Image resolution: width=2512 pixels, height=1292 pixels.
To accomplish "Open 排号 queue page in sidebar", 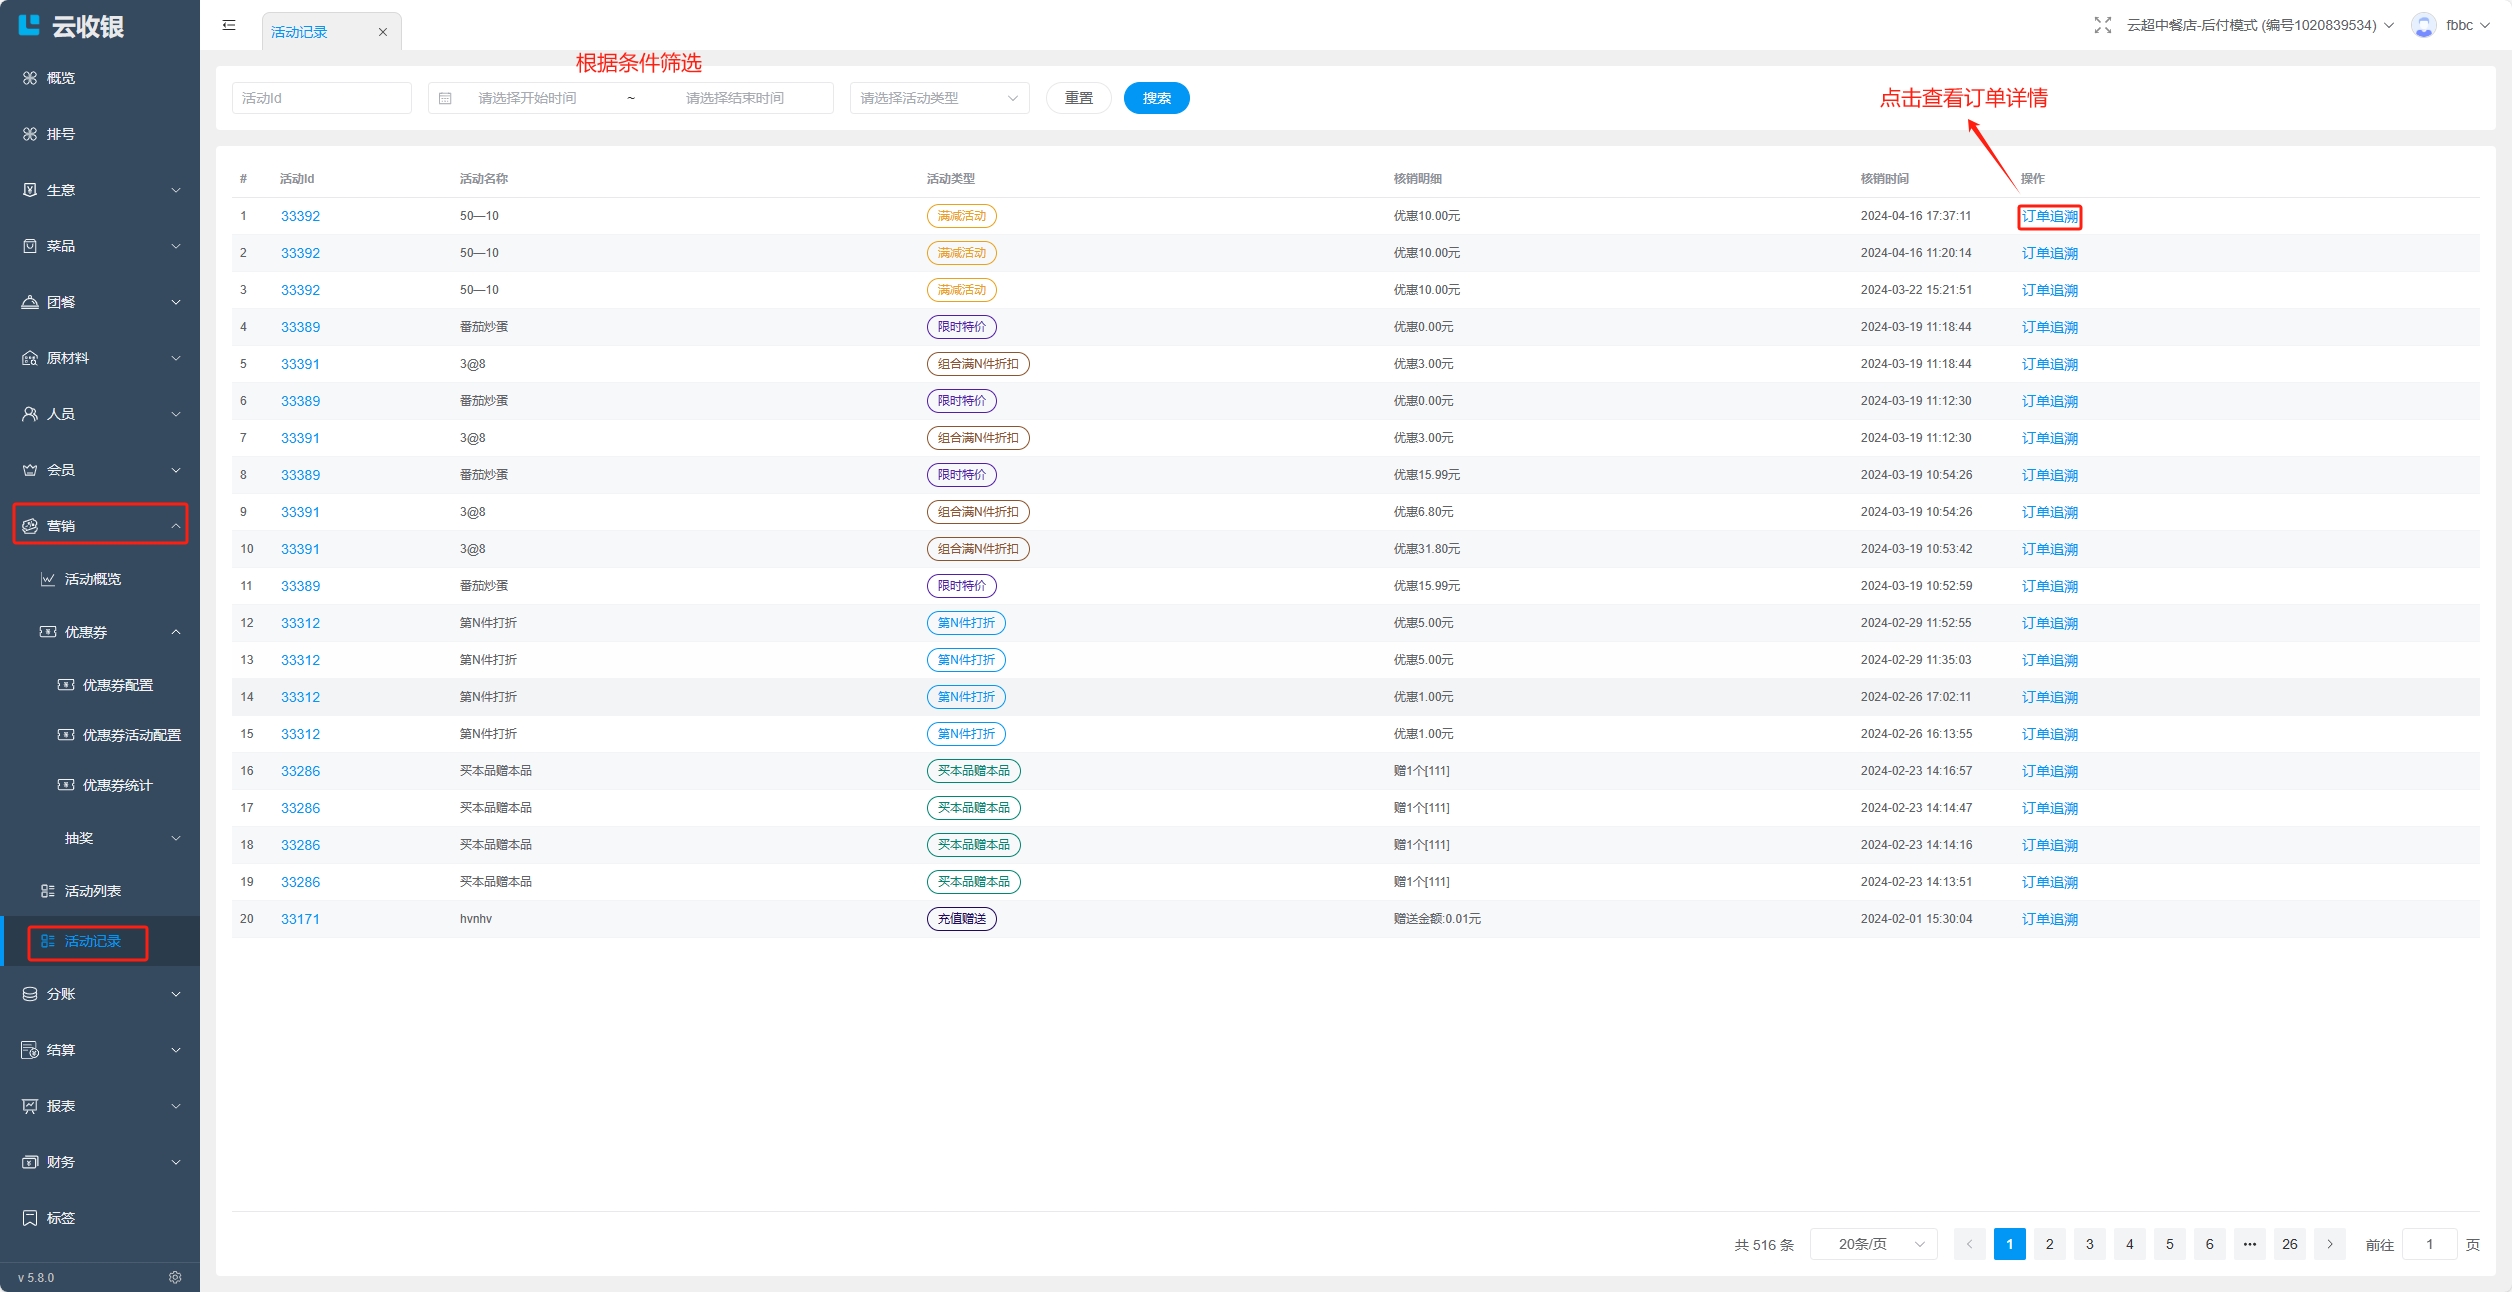I will (60, 134).
